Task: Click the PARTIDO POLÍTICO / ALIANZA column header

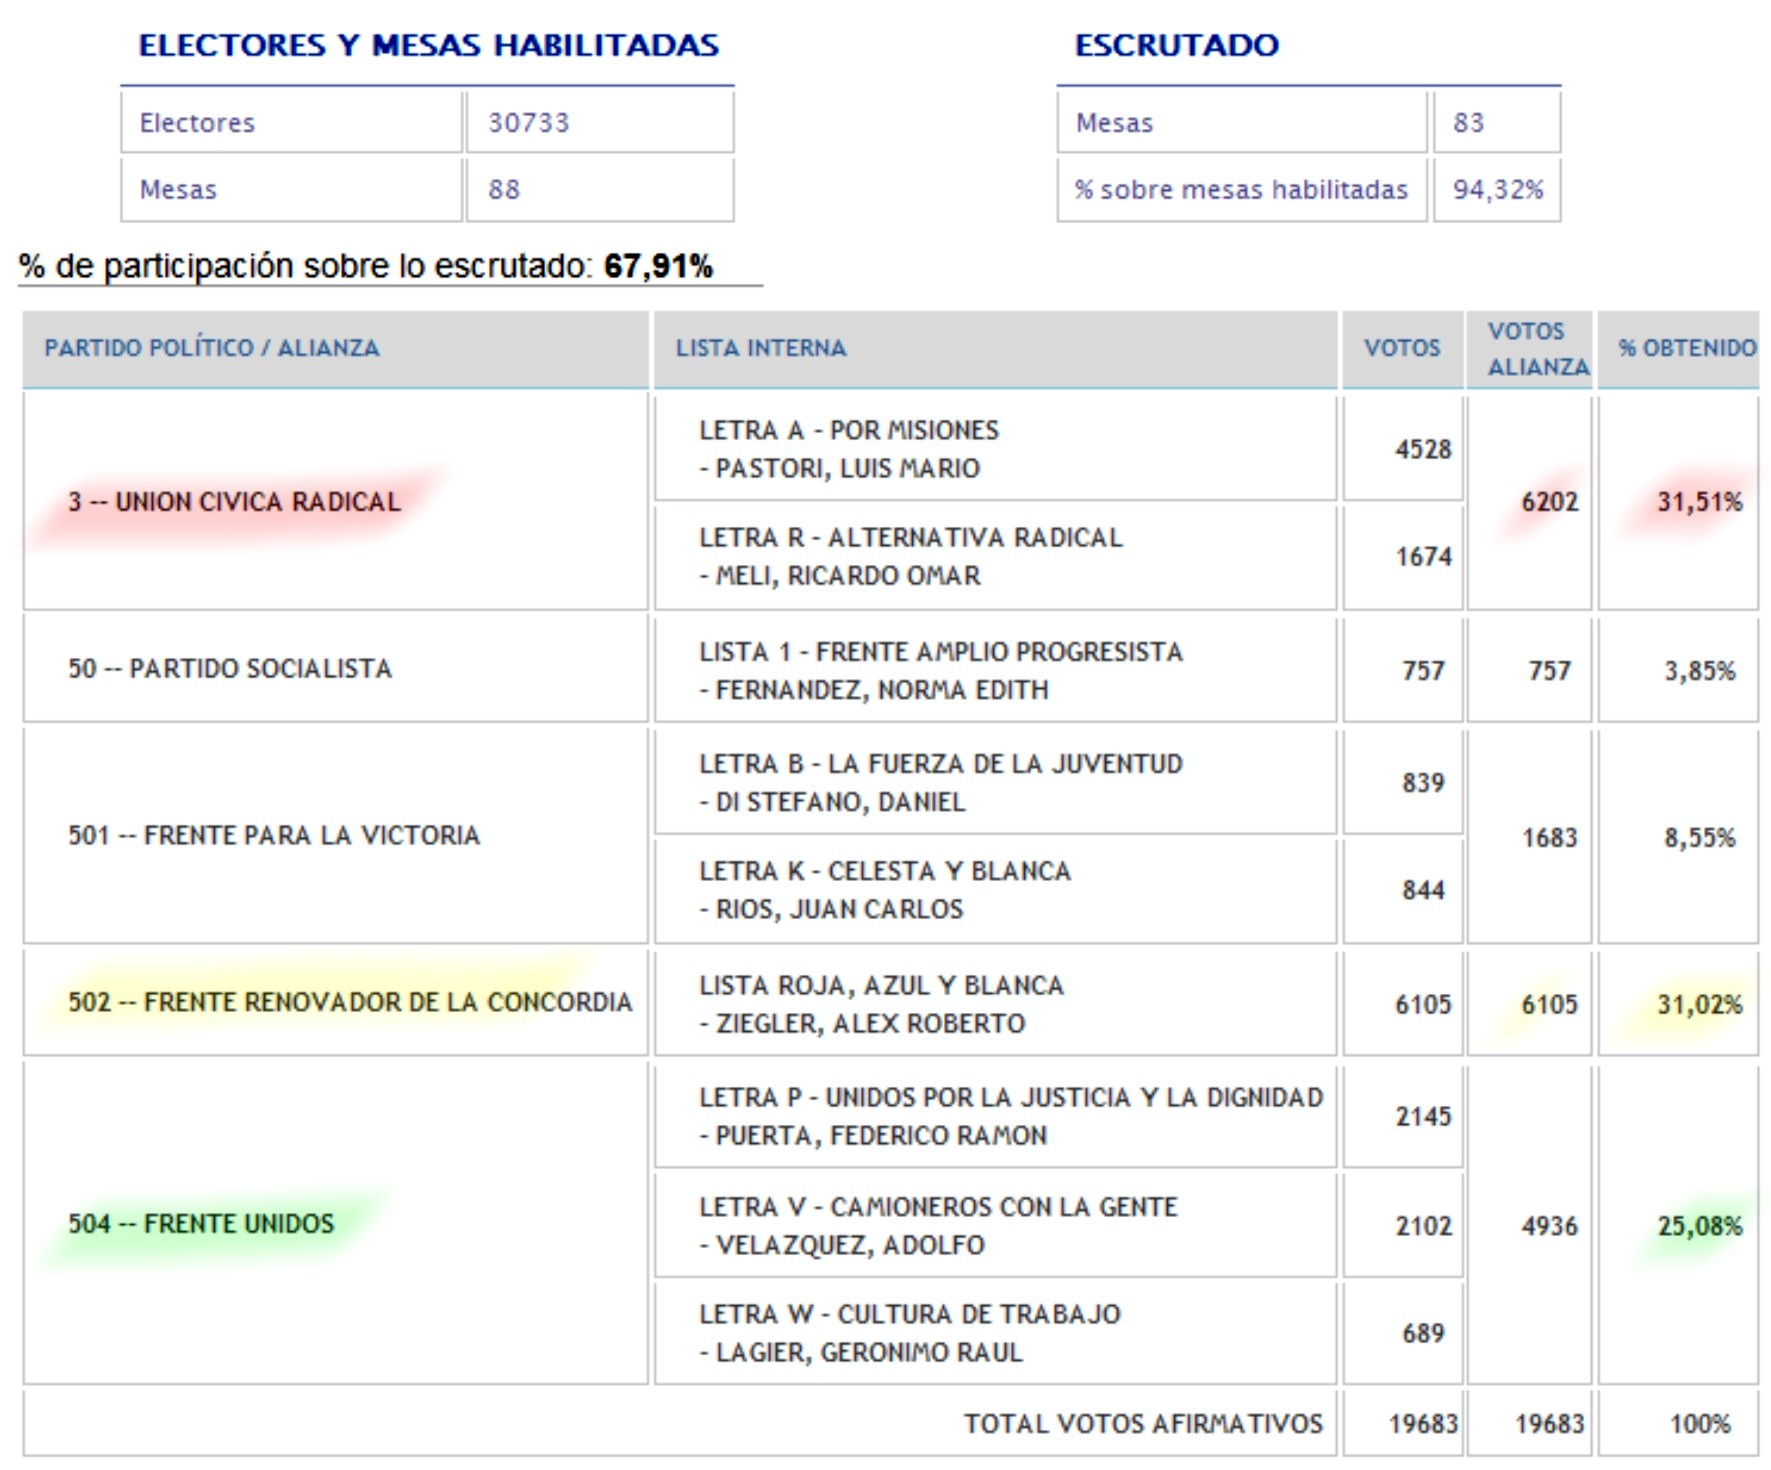Action: (211, 348)
